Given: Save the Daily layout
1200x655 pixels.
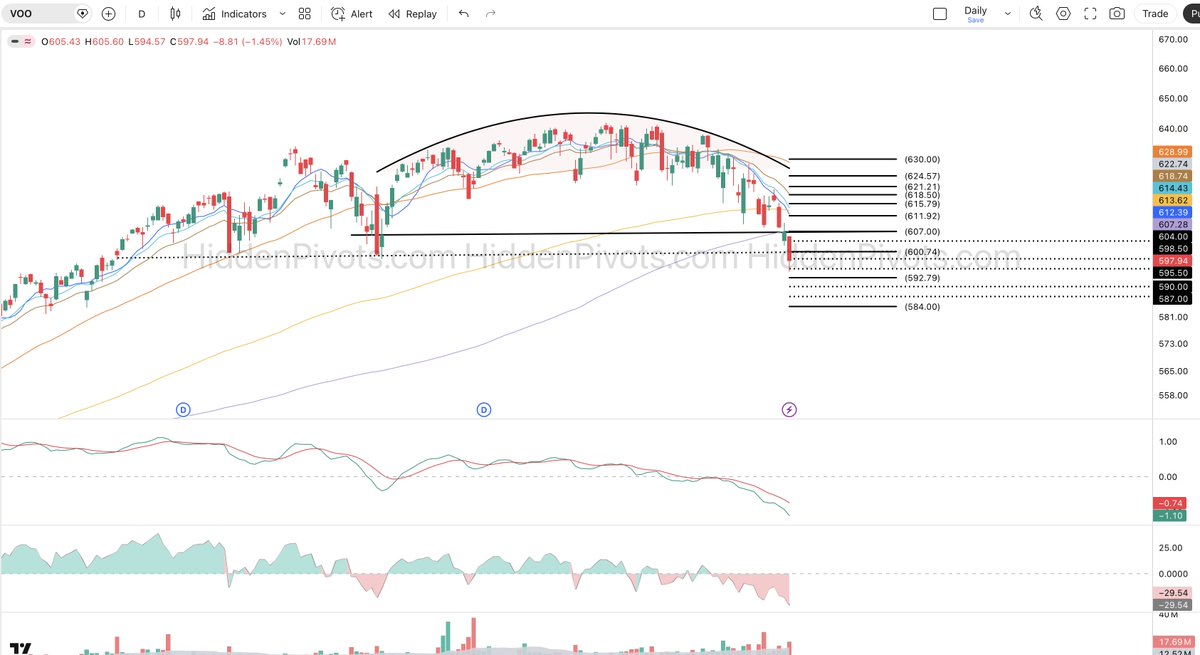Looking at the screenshot, I should (x=975, y=20).
